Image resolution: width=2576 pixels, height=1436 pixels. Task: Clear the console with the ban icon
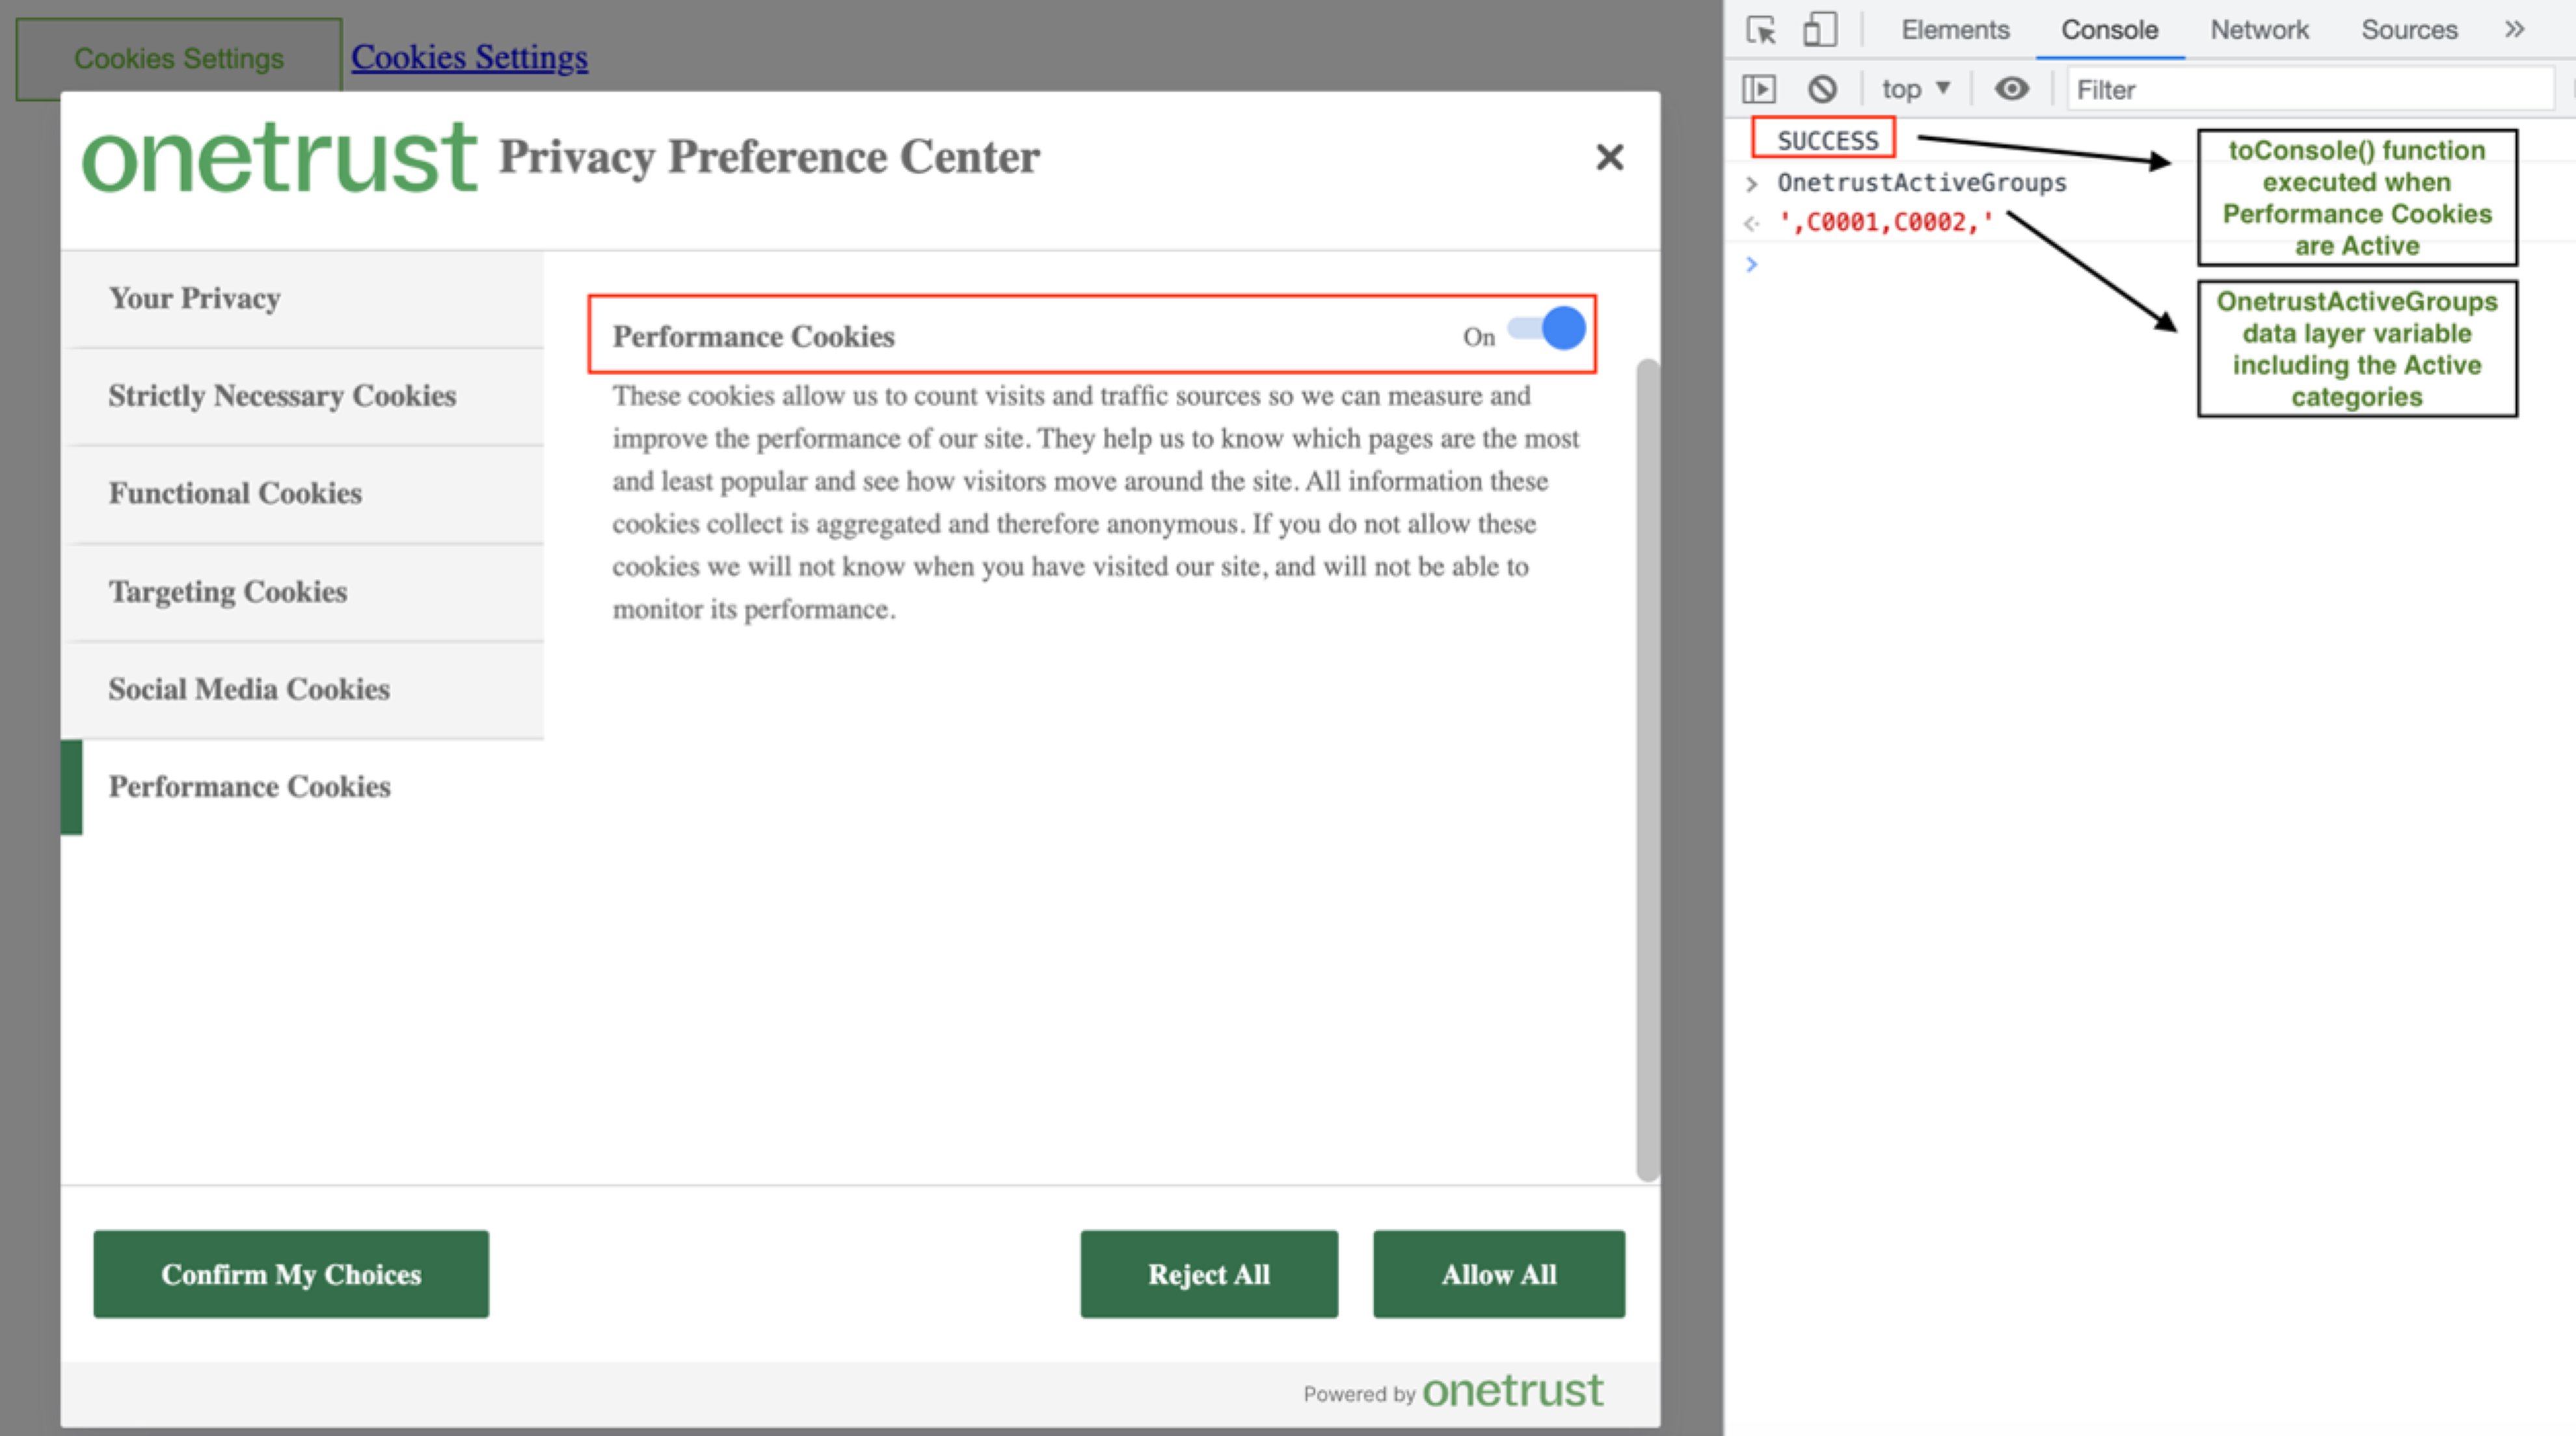tap(1822, 90)
